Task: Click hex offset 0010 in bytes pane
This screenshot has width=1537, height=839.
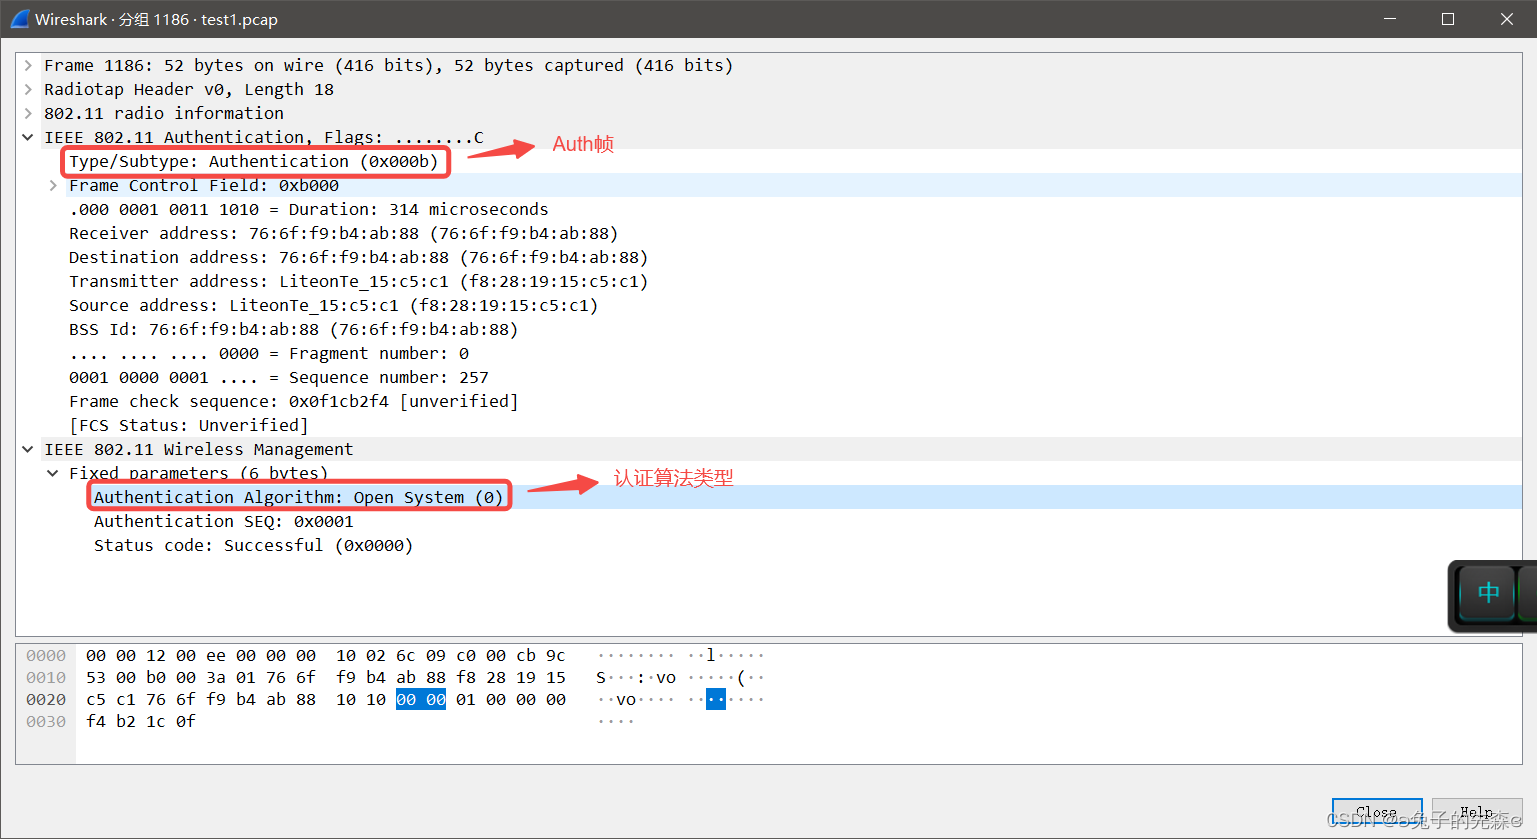Action: 46,677
